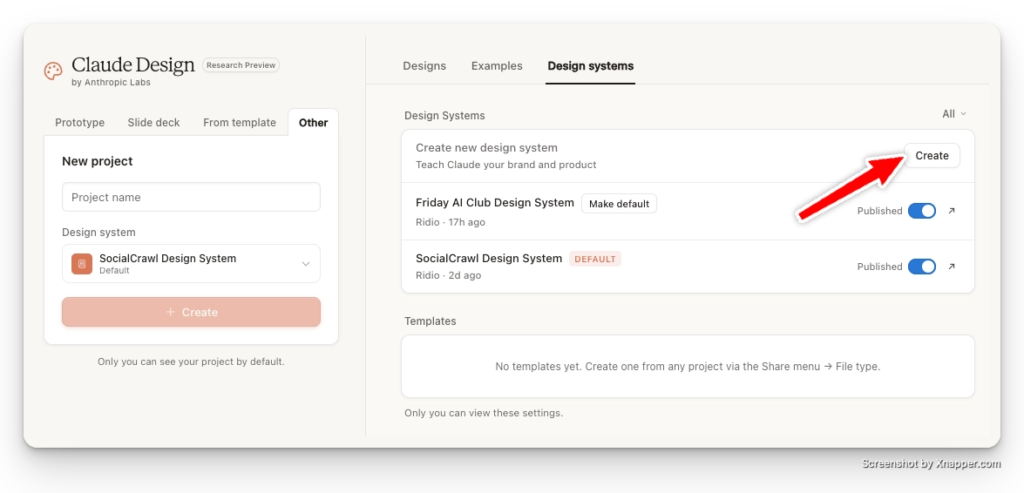Open the All filter dropdown
The width and height of the screenshot is (1024, 493).
point(953,114)
